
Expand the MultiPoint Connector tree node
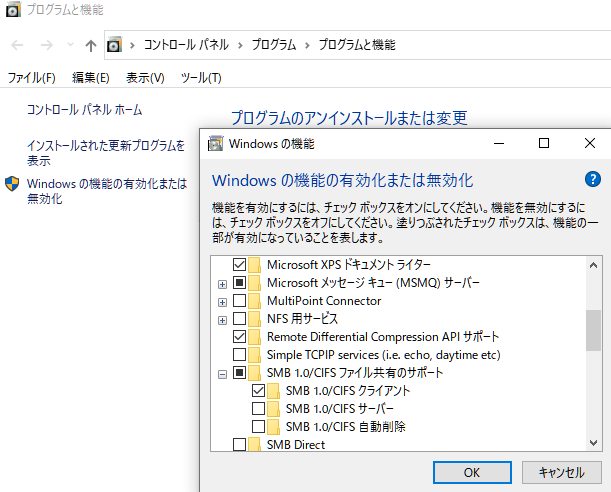tap(223, 302)
